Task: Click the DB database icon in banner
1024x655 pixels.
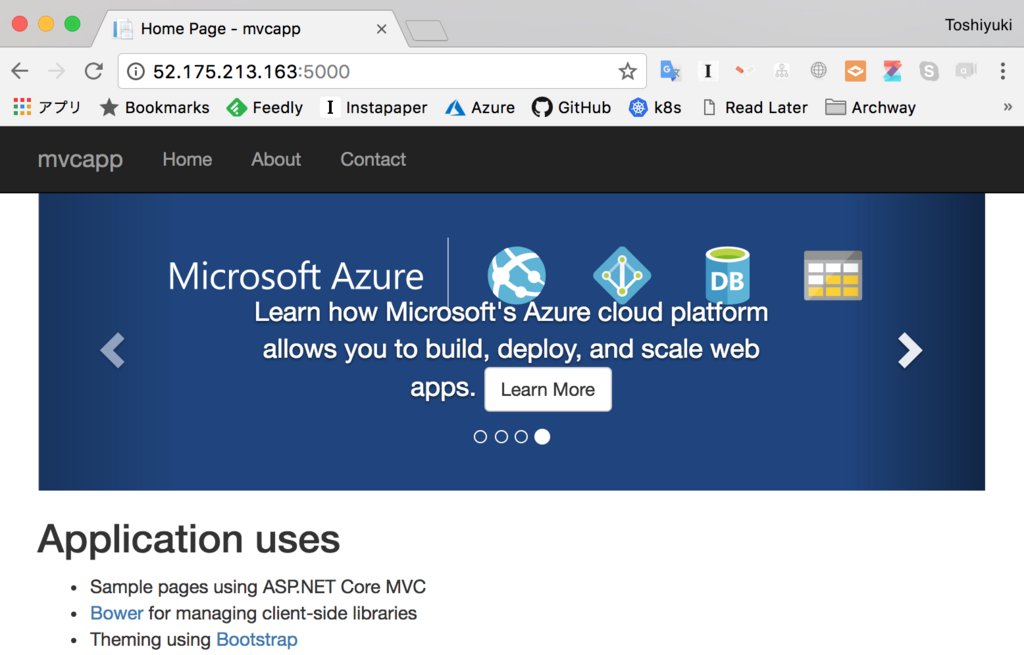Action: point(727,275)
